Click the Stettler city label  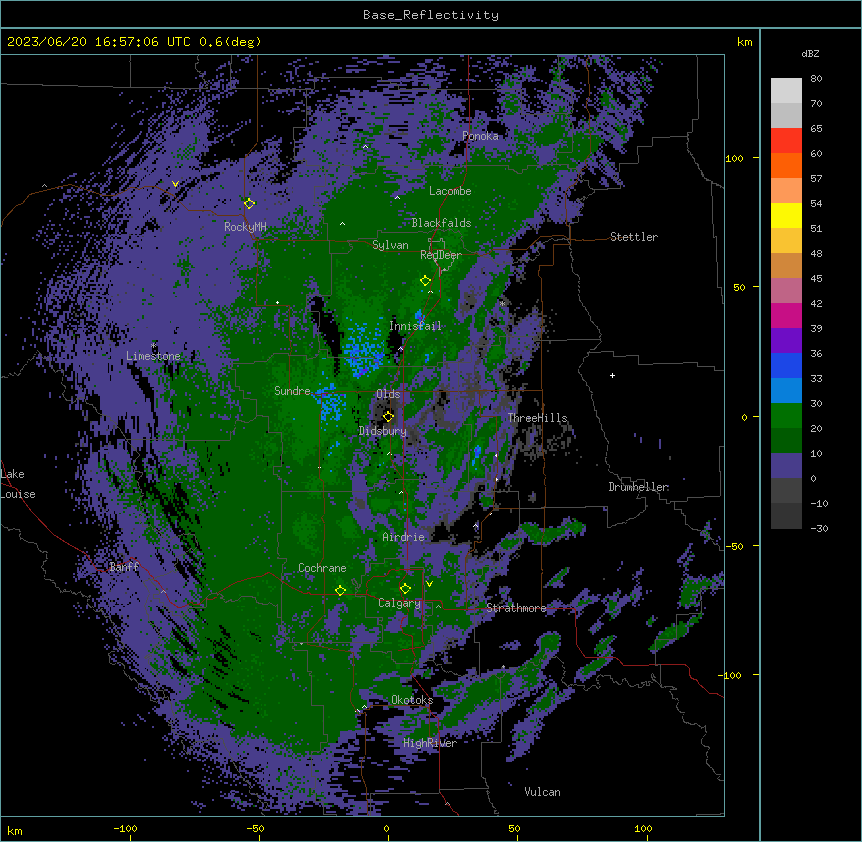click(x=634, y=237)
